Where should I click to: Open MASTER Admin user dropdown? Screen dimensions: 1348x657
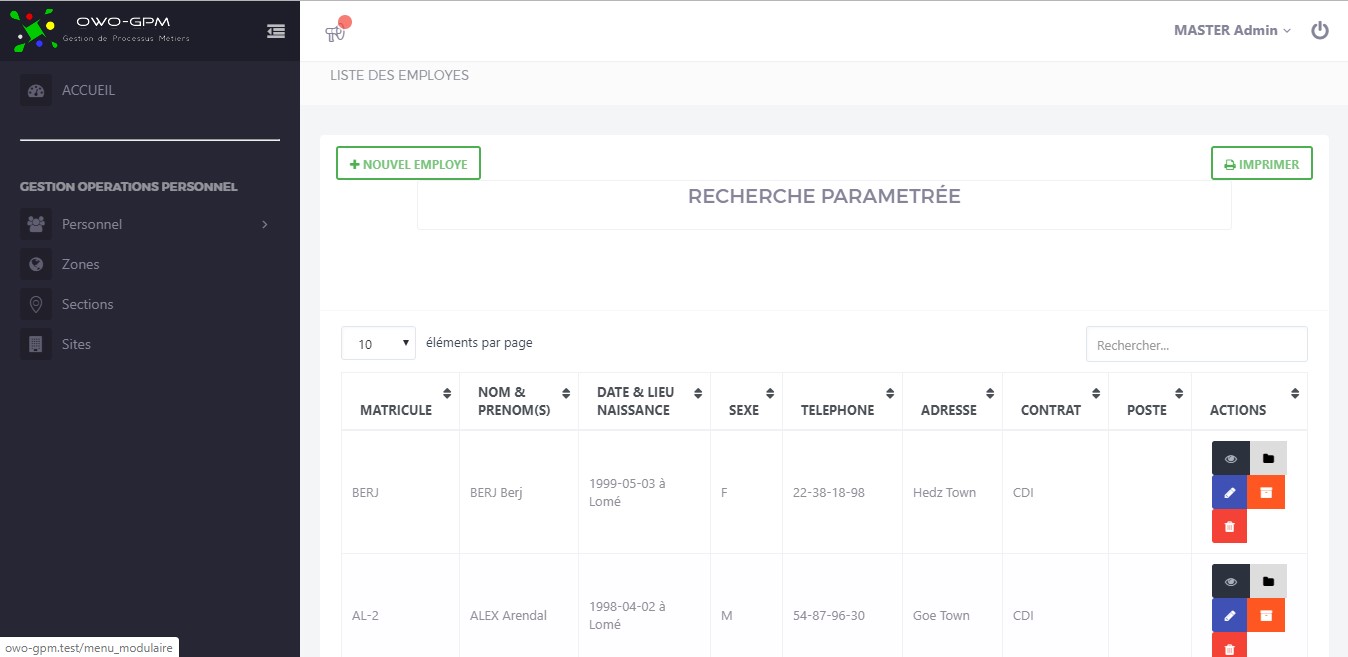pos(1232,30)
